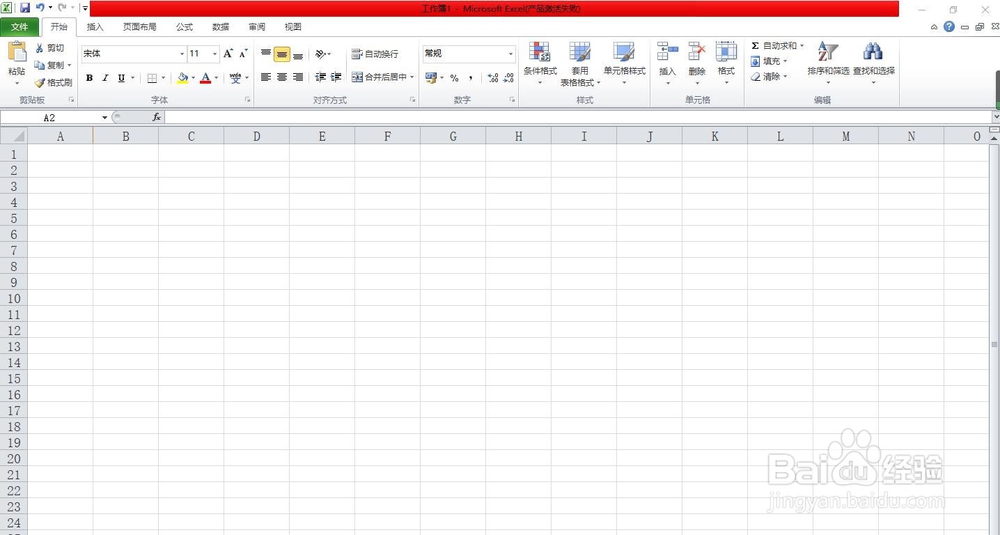Open the Merge and Center dropdown arrow
The height and width of the screenshot is (535, 1000).
pos(412,77)
